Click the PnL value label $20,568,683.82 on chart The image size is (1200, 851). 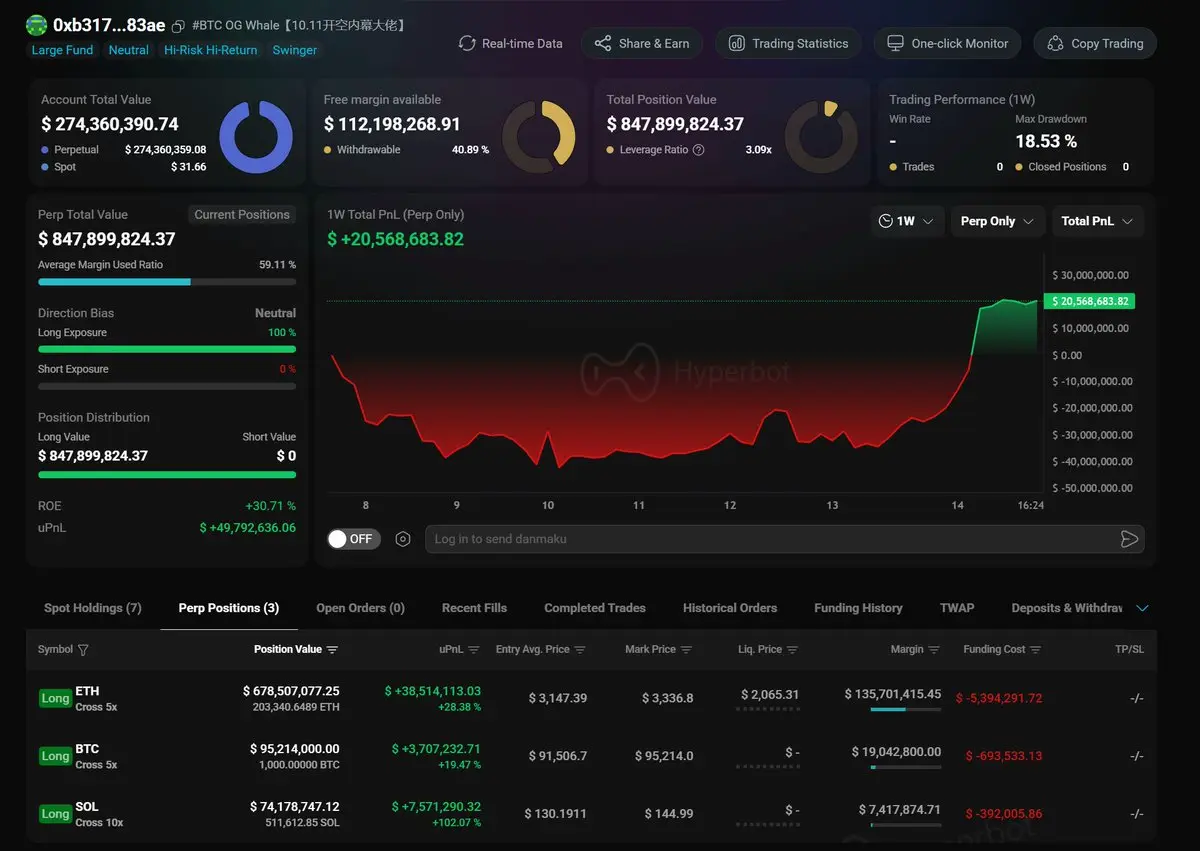coord(1089,301)
